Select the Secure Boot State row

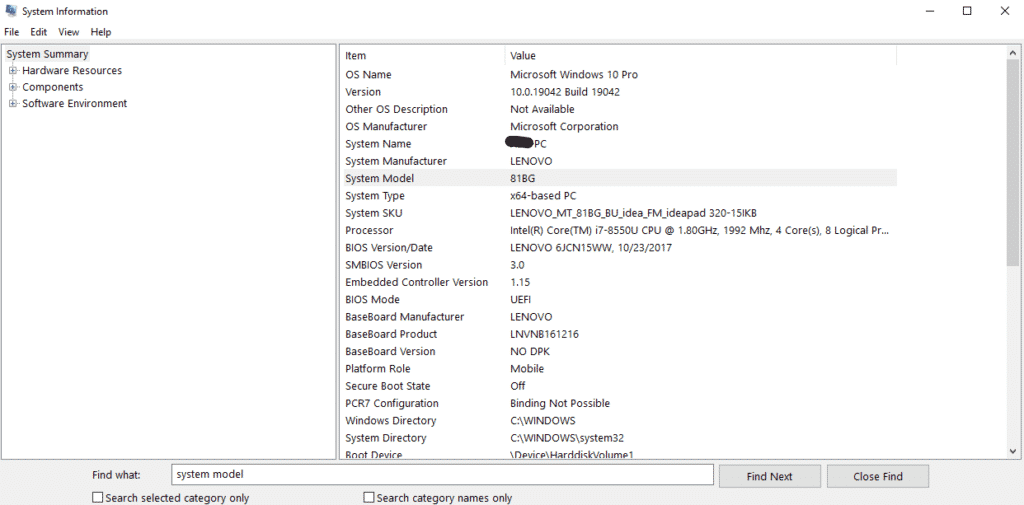point(619,386)
